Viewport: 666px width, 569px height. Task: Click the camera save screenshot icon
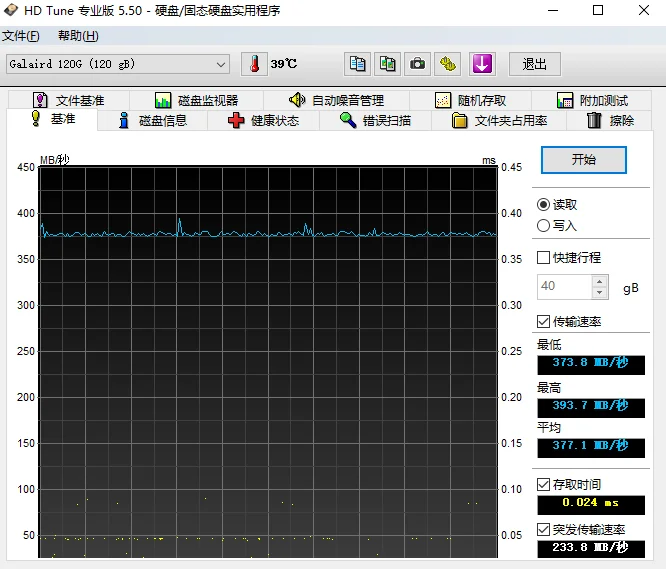(418, 64)
